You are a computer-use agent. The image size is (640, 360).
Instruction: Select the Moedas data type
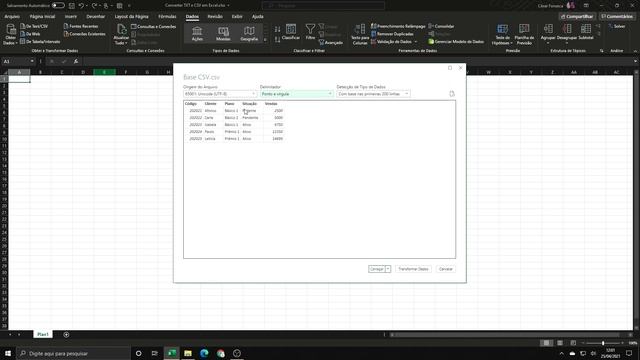pos(223,33)
